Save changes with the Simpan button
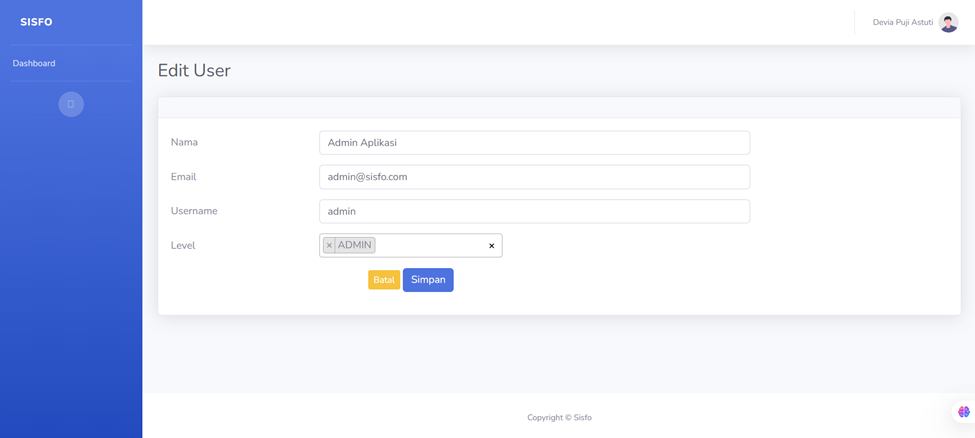This screenshot has width=975, height=438. tap(428, 280)
